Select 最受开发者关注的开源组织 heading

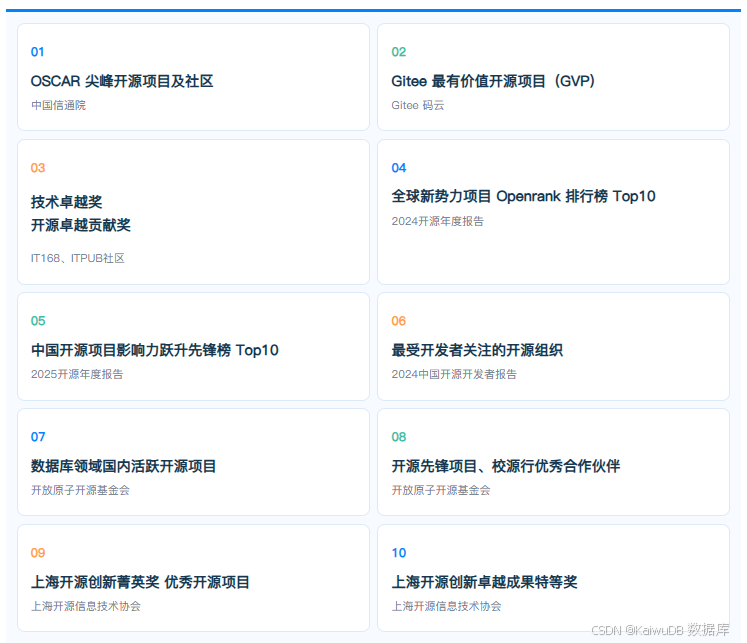tap(477, 350)
